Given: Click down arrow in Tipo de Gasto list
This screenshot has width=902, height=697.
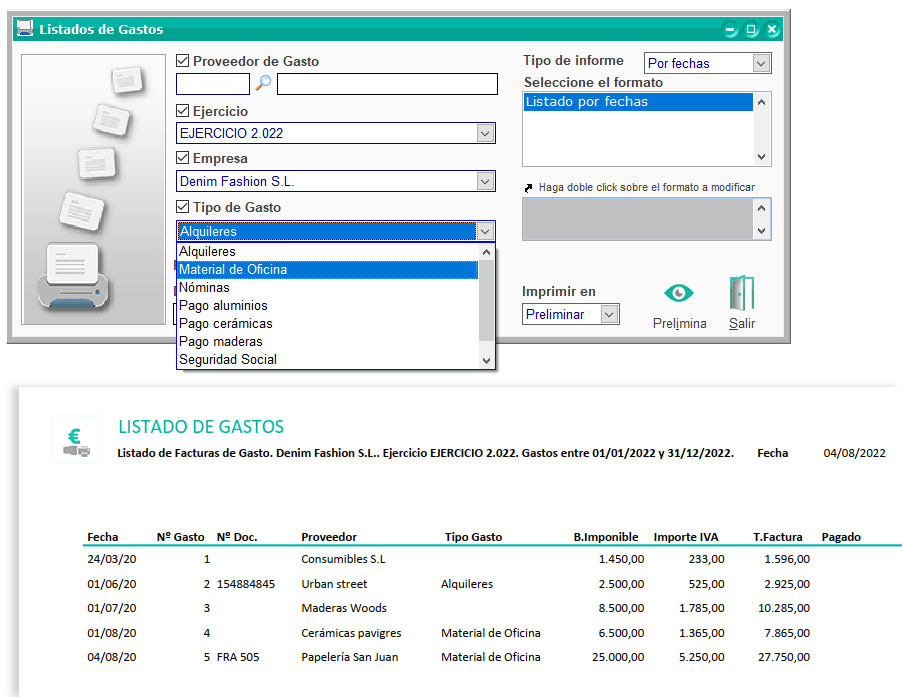Looking at the screenshot, I should click(487, 361).
